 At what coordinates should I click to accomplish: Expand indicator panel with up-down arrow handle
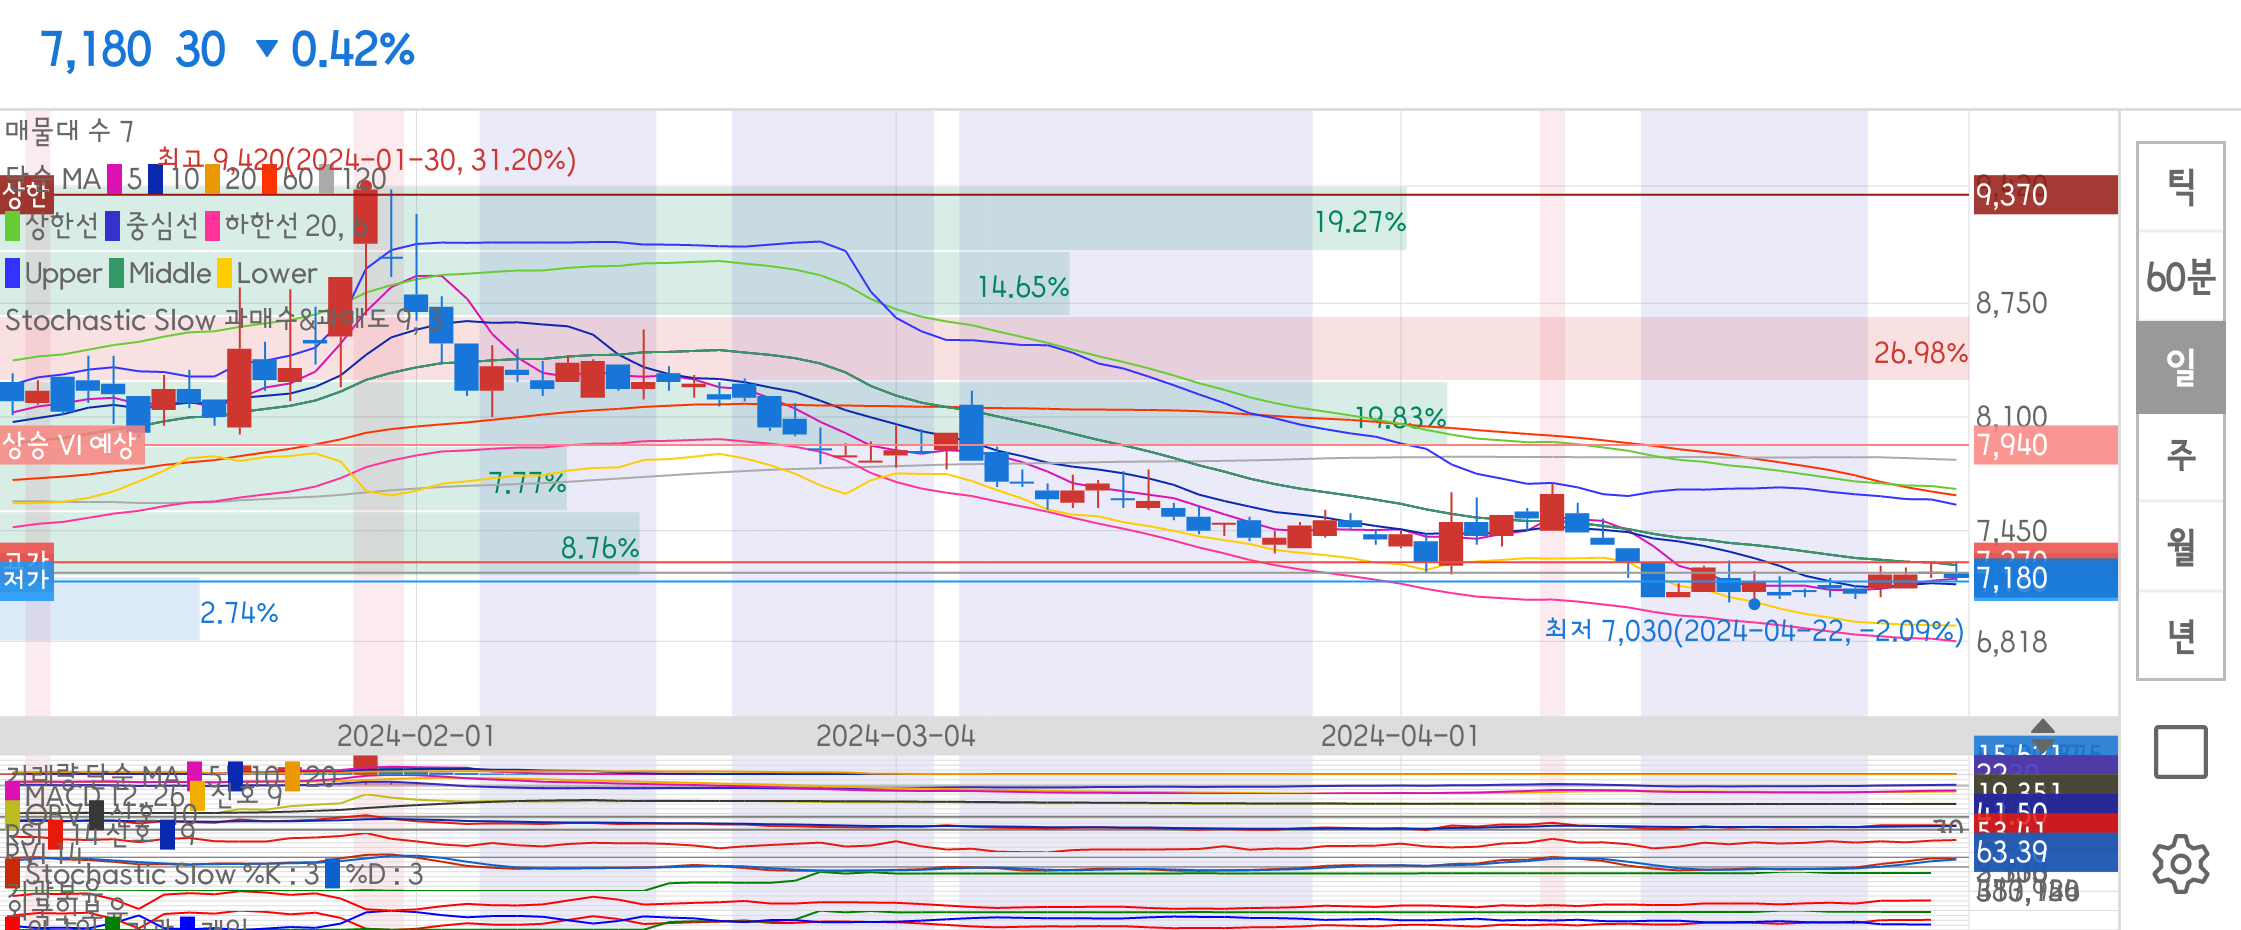[x=2043, y=734]
